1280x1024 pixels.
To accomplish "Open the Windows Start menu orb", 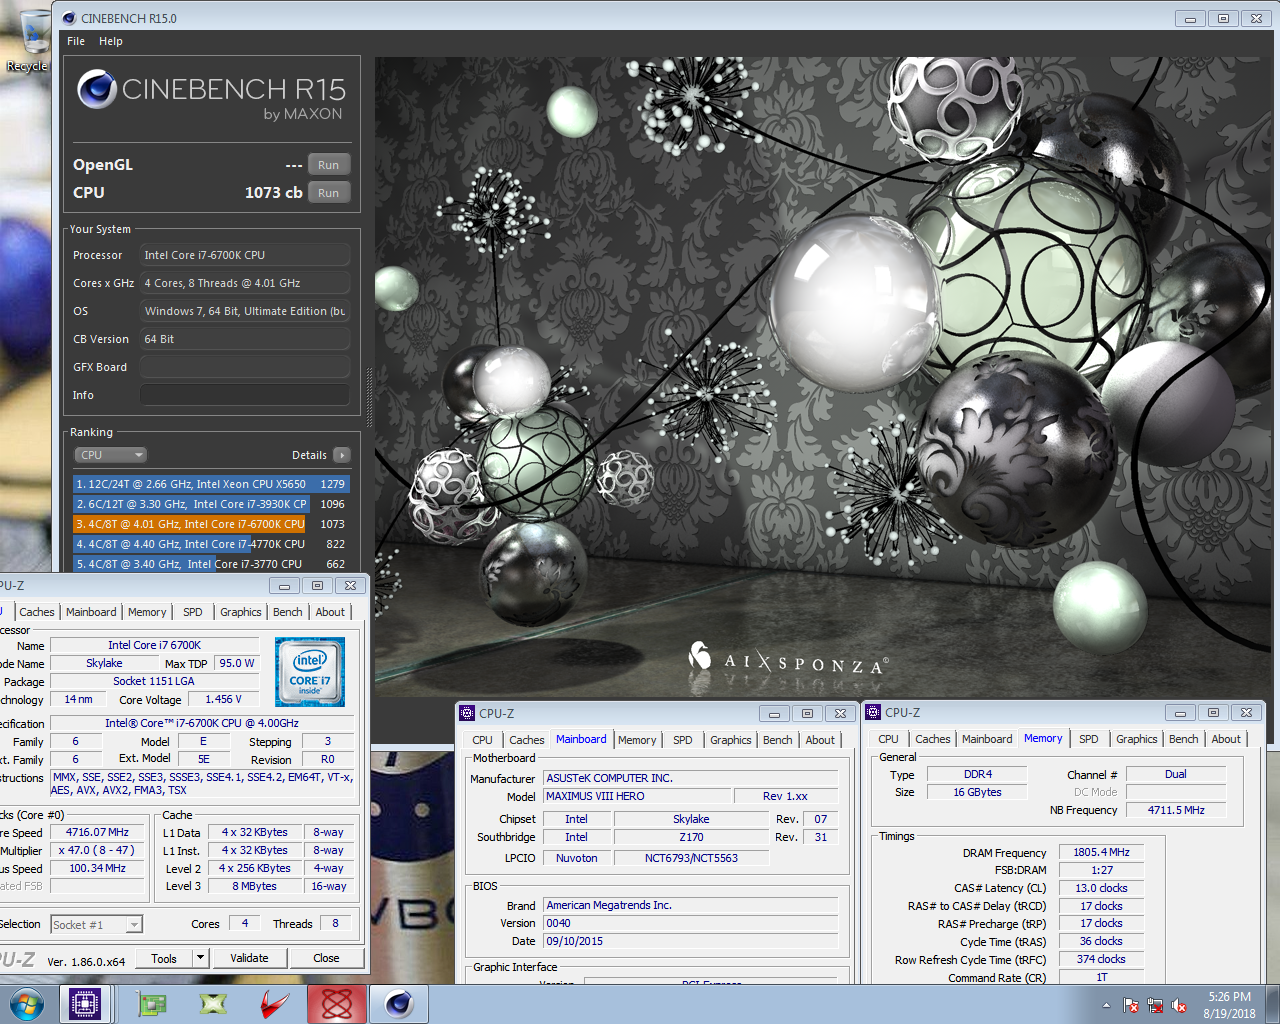I will tap(27, 1004).
